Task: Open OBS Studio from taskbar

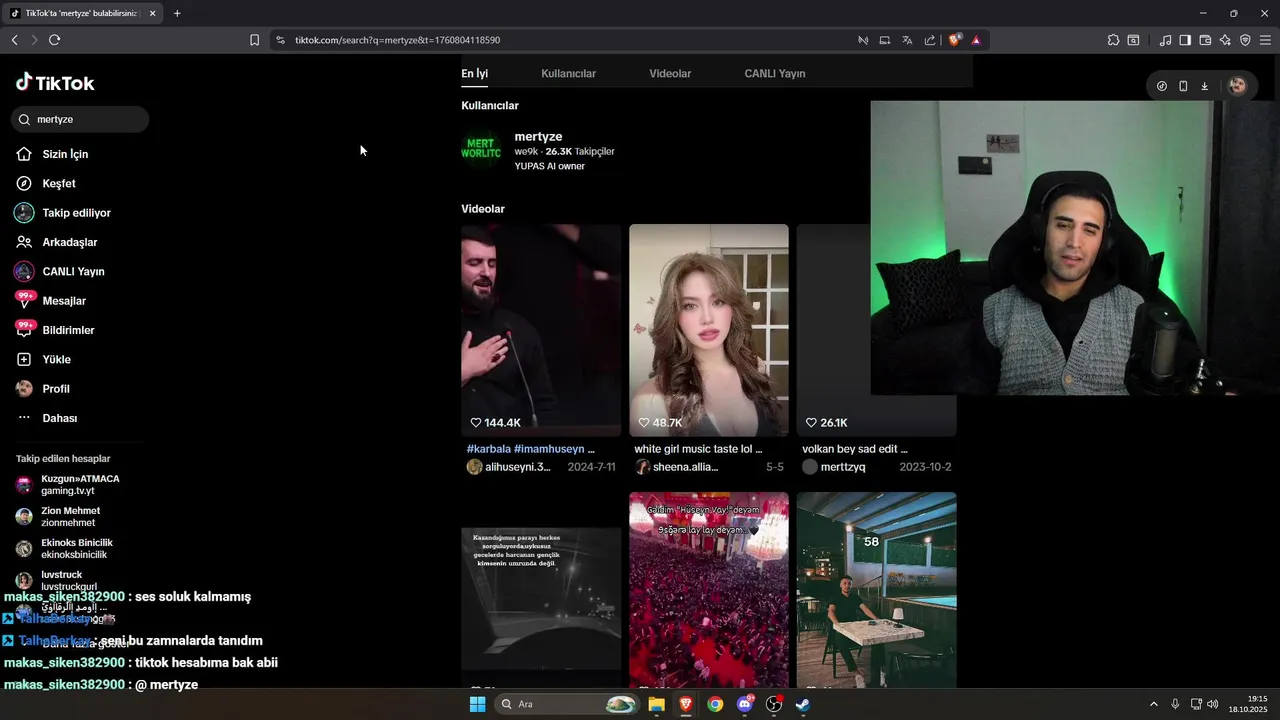Action: coord(773,704)
